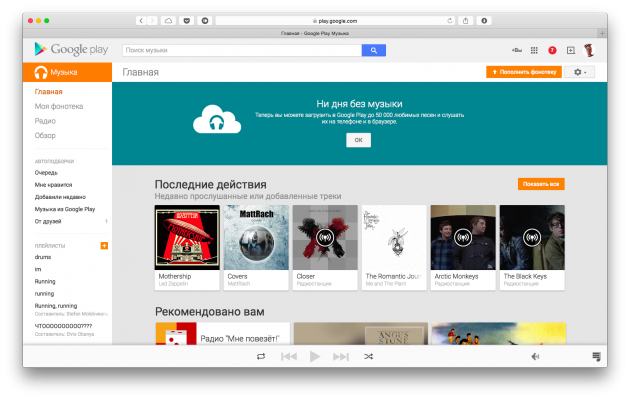Click the iCloud tabs toolbar icon

click(x=168, y=20)
